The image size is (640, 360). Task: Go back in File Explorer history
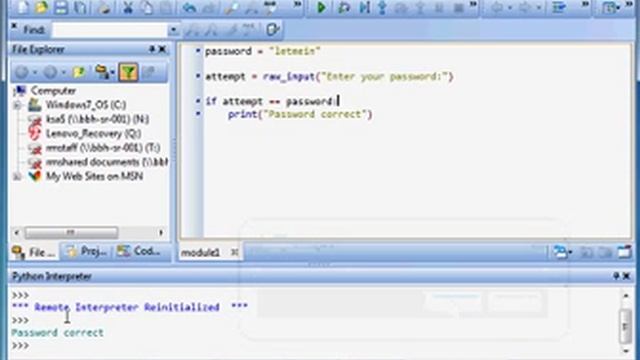point(22,73)
